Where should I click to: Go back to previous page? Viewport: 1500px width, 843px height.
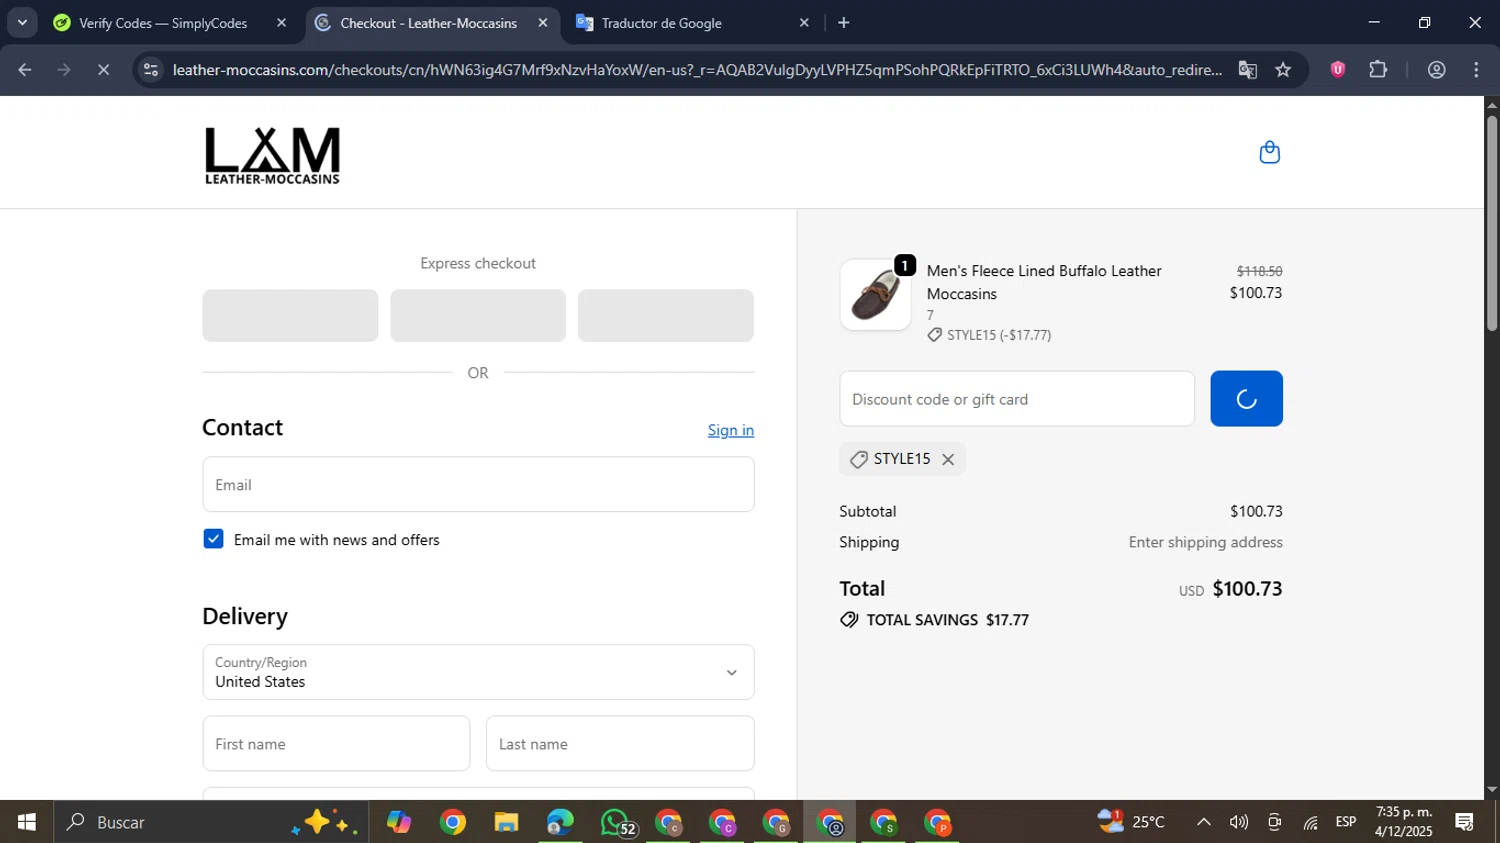(25, 70)
